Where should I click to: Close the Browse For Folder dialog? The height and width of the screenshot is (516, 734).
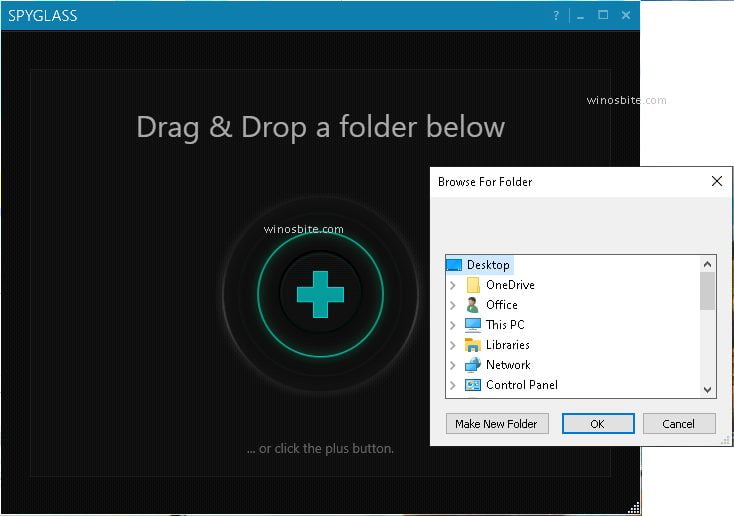[717, 181]
